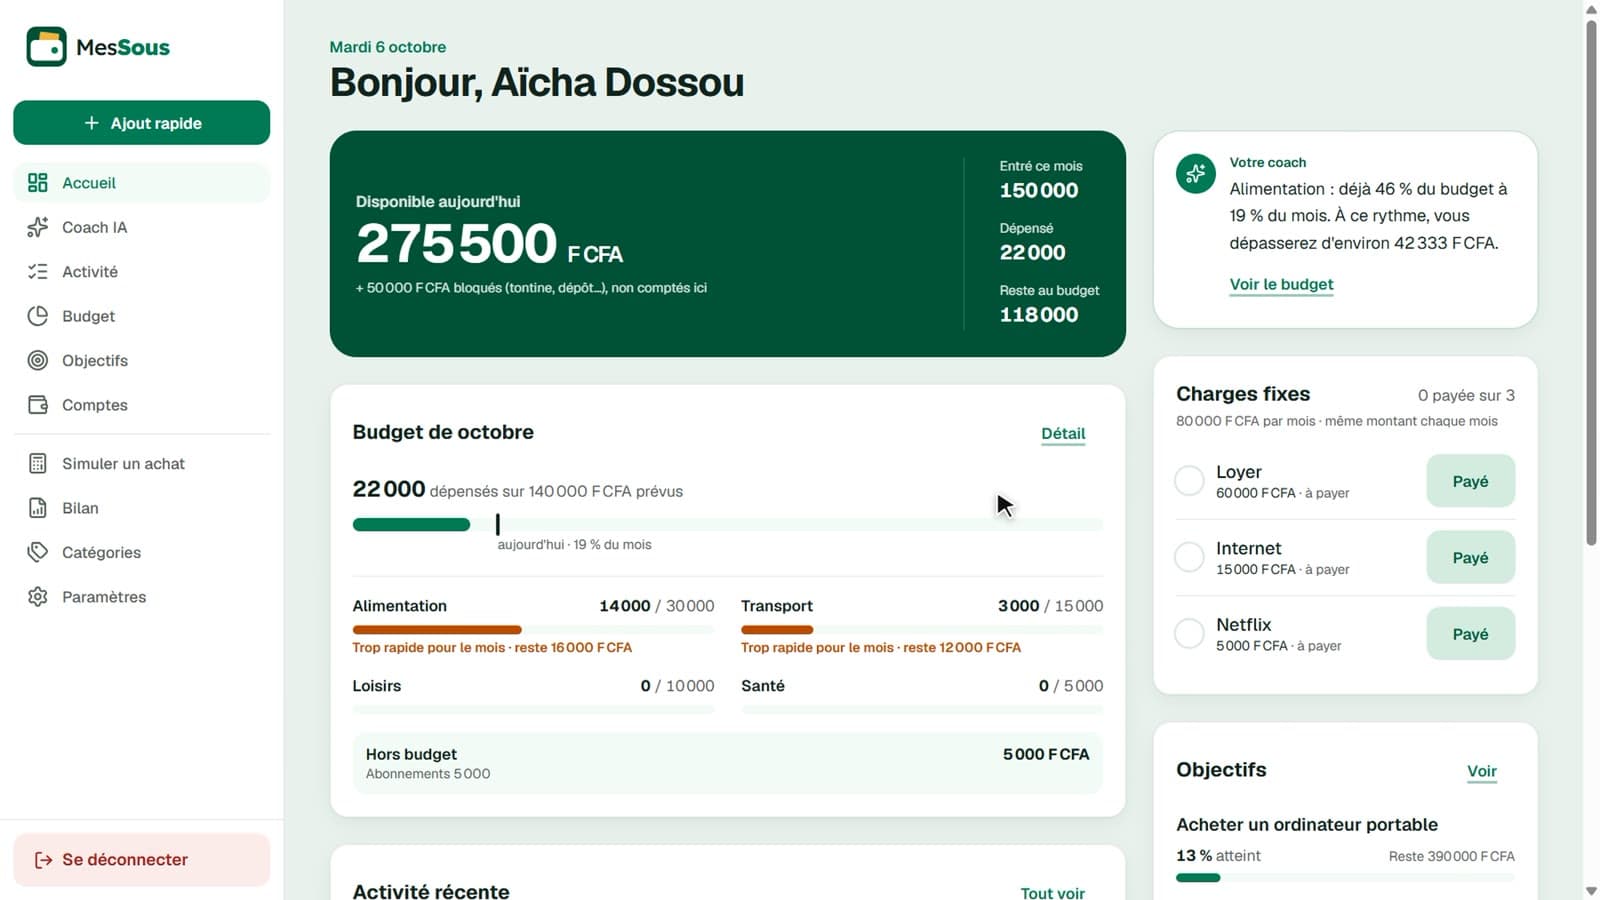Viewport: 1600px width, 900px height.
Task: Click the October budget overall progress bar
Action: tap(728, 524)
